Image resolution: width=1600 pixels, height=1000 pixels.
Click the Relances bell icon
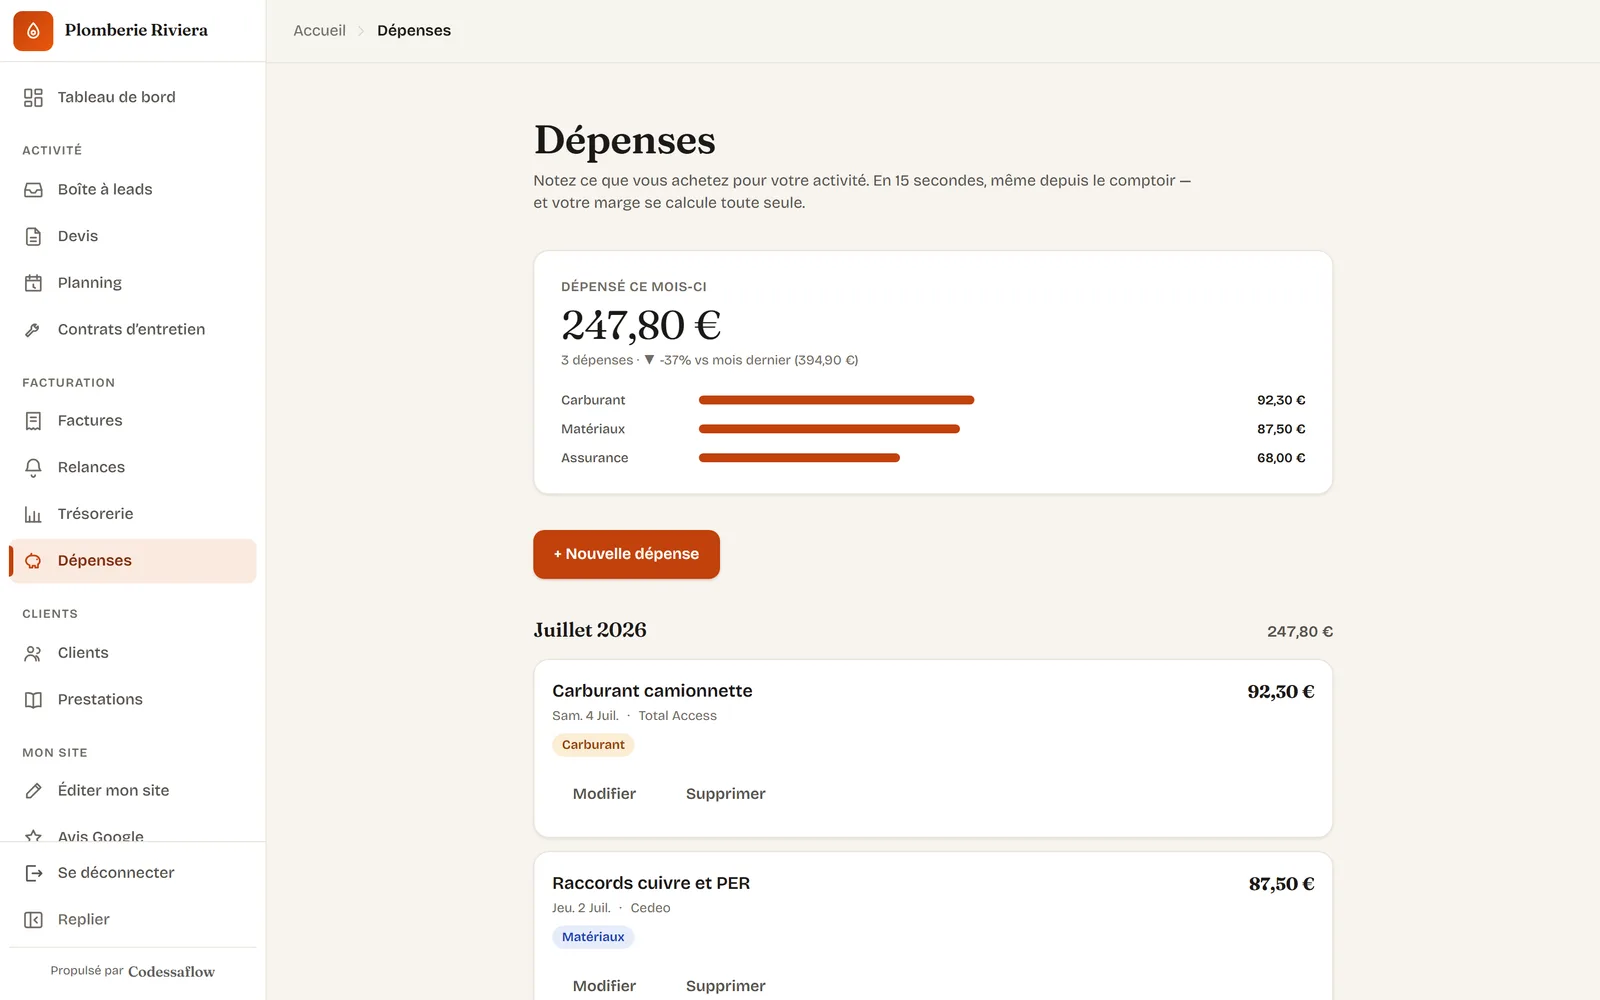(33, 467)
